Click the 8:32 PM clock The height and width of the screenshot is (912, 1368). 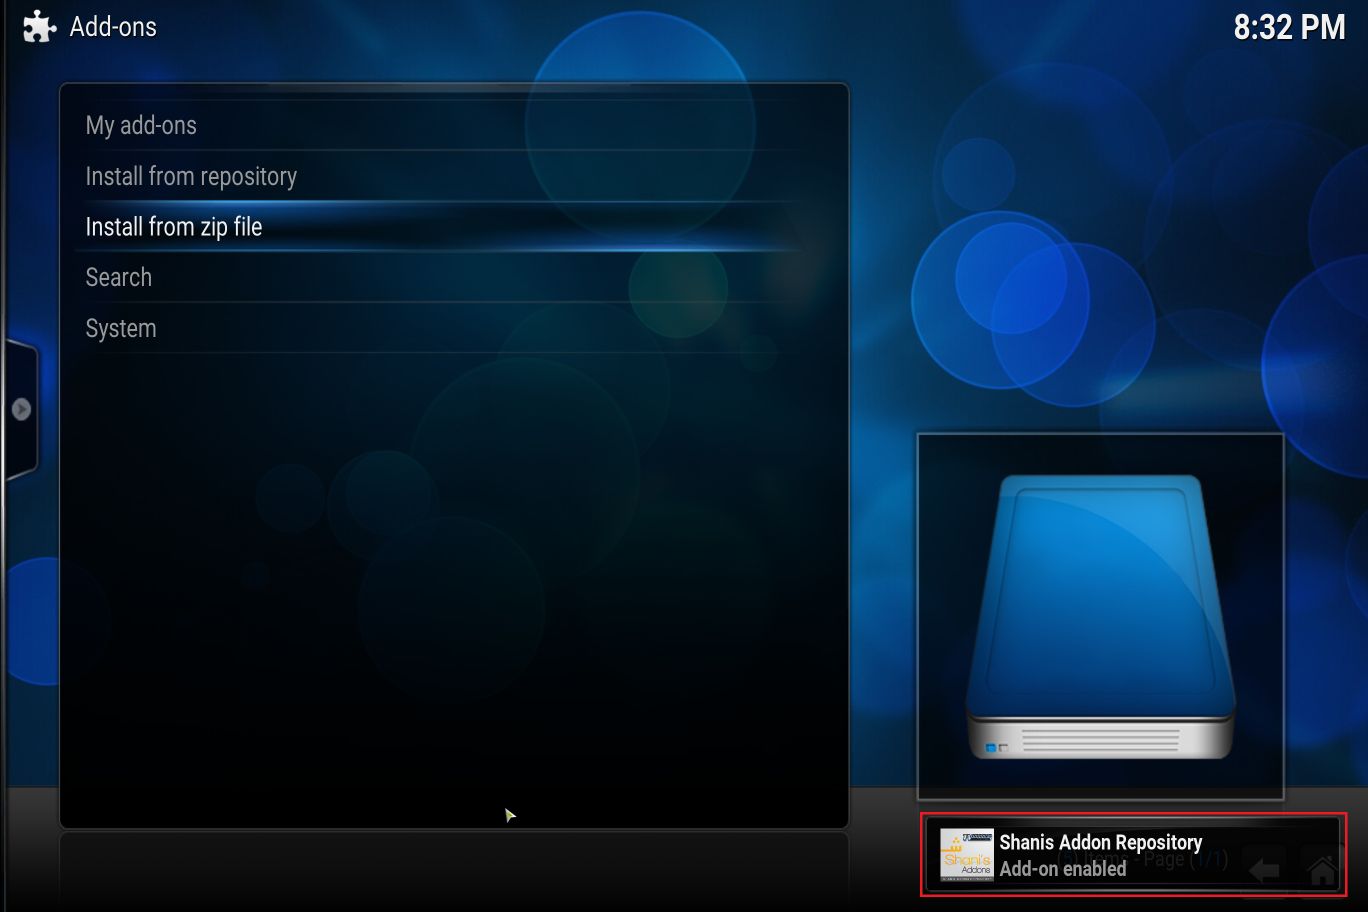click(1288, 27)
